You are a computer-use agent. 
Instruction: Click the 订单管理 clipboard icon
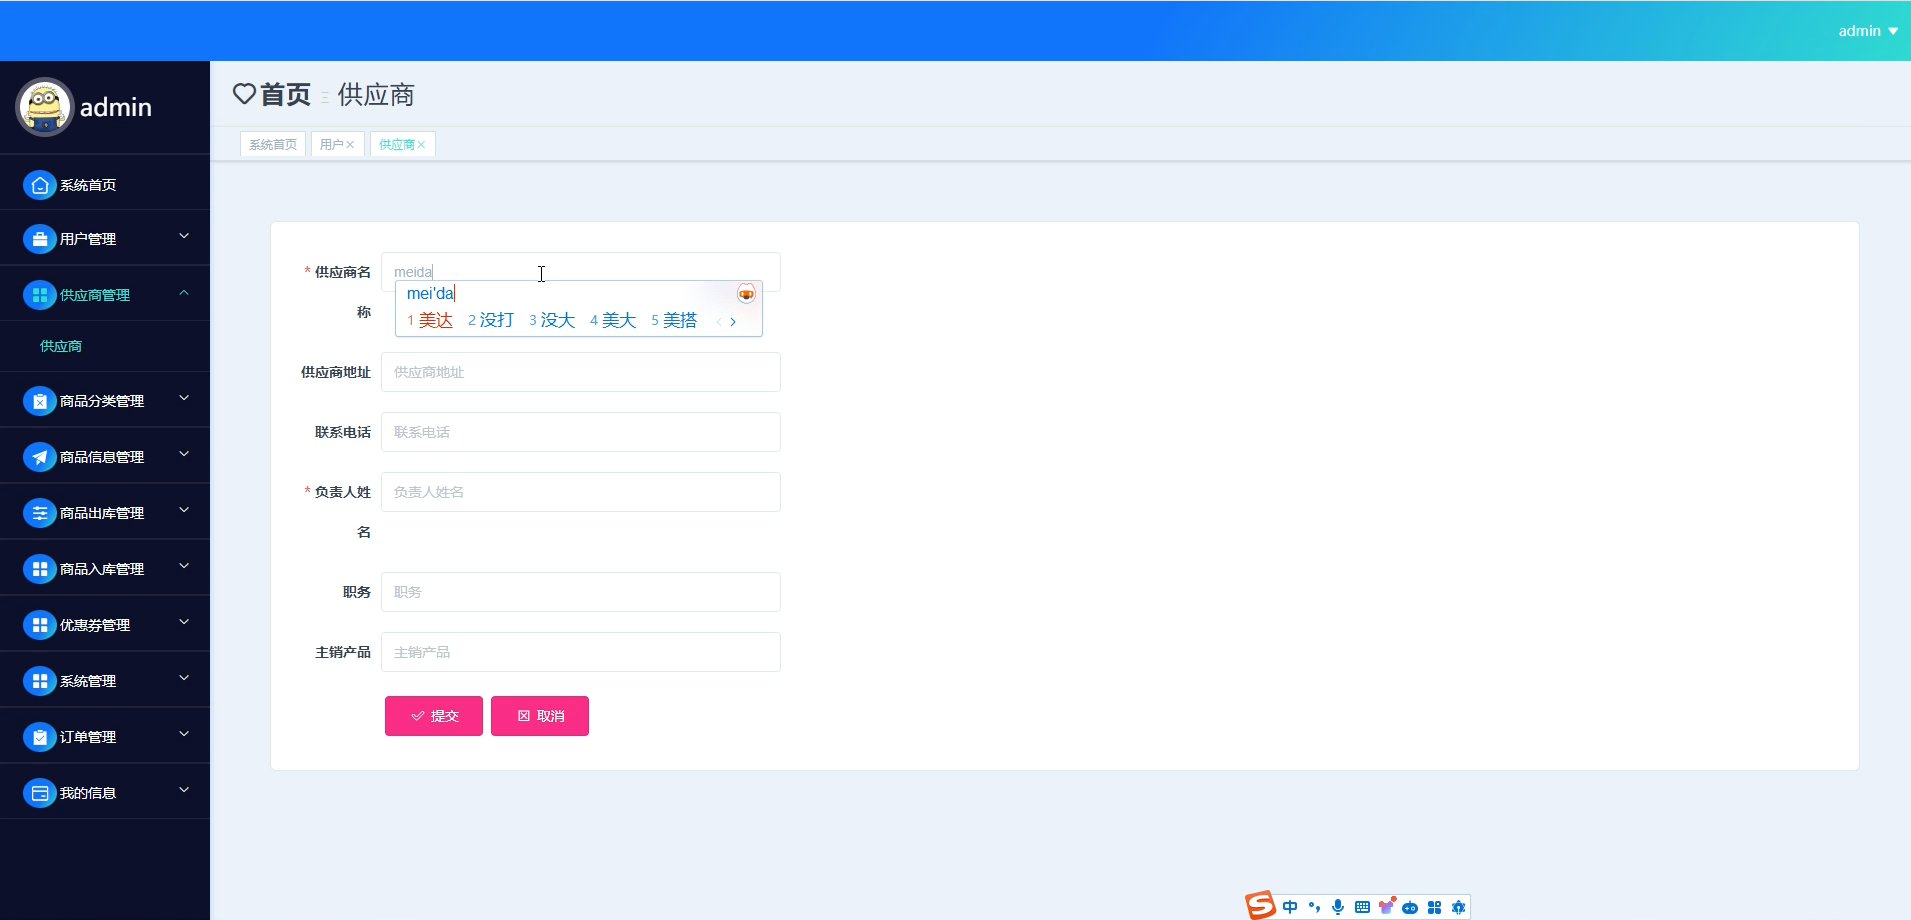[x=40, y=737]
